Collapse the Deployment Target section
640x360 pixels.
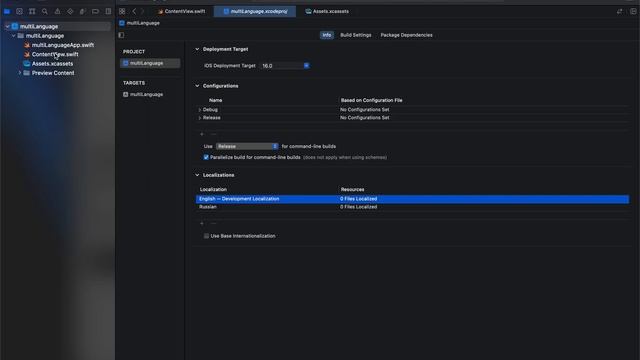(197, 49)
